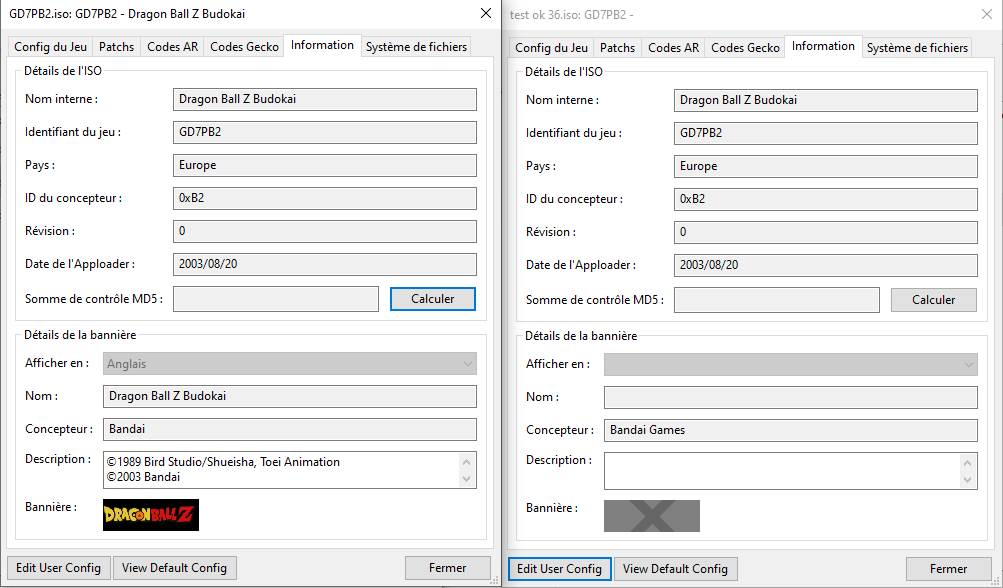Click Description scroll up arrow in GD7PB2.iso window

[466, 462]
